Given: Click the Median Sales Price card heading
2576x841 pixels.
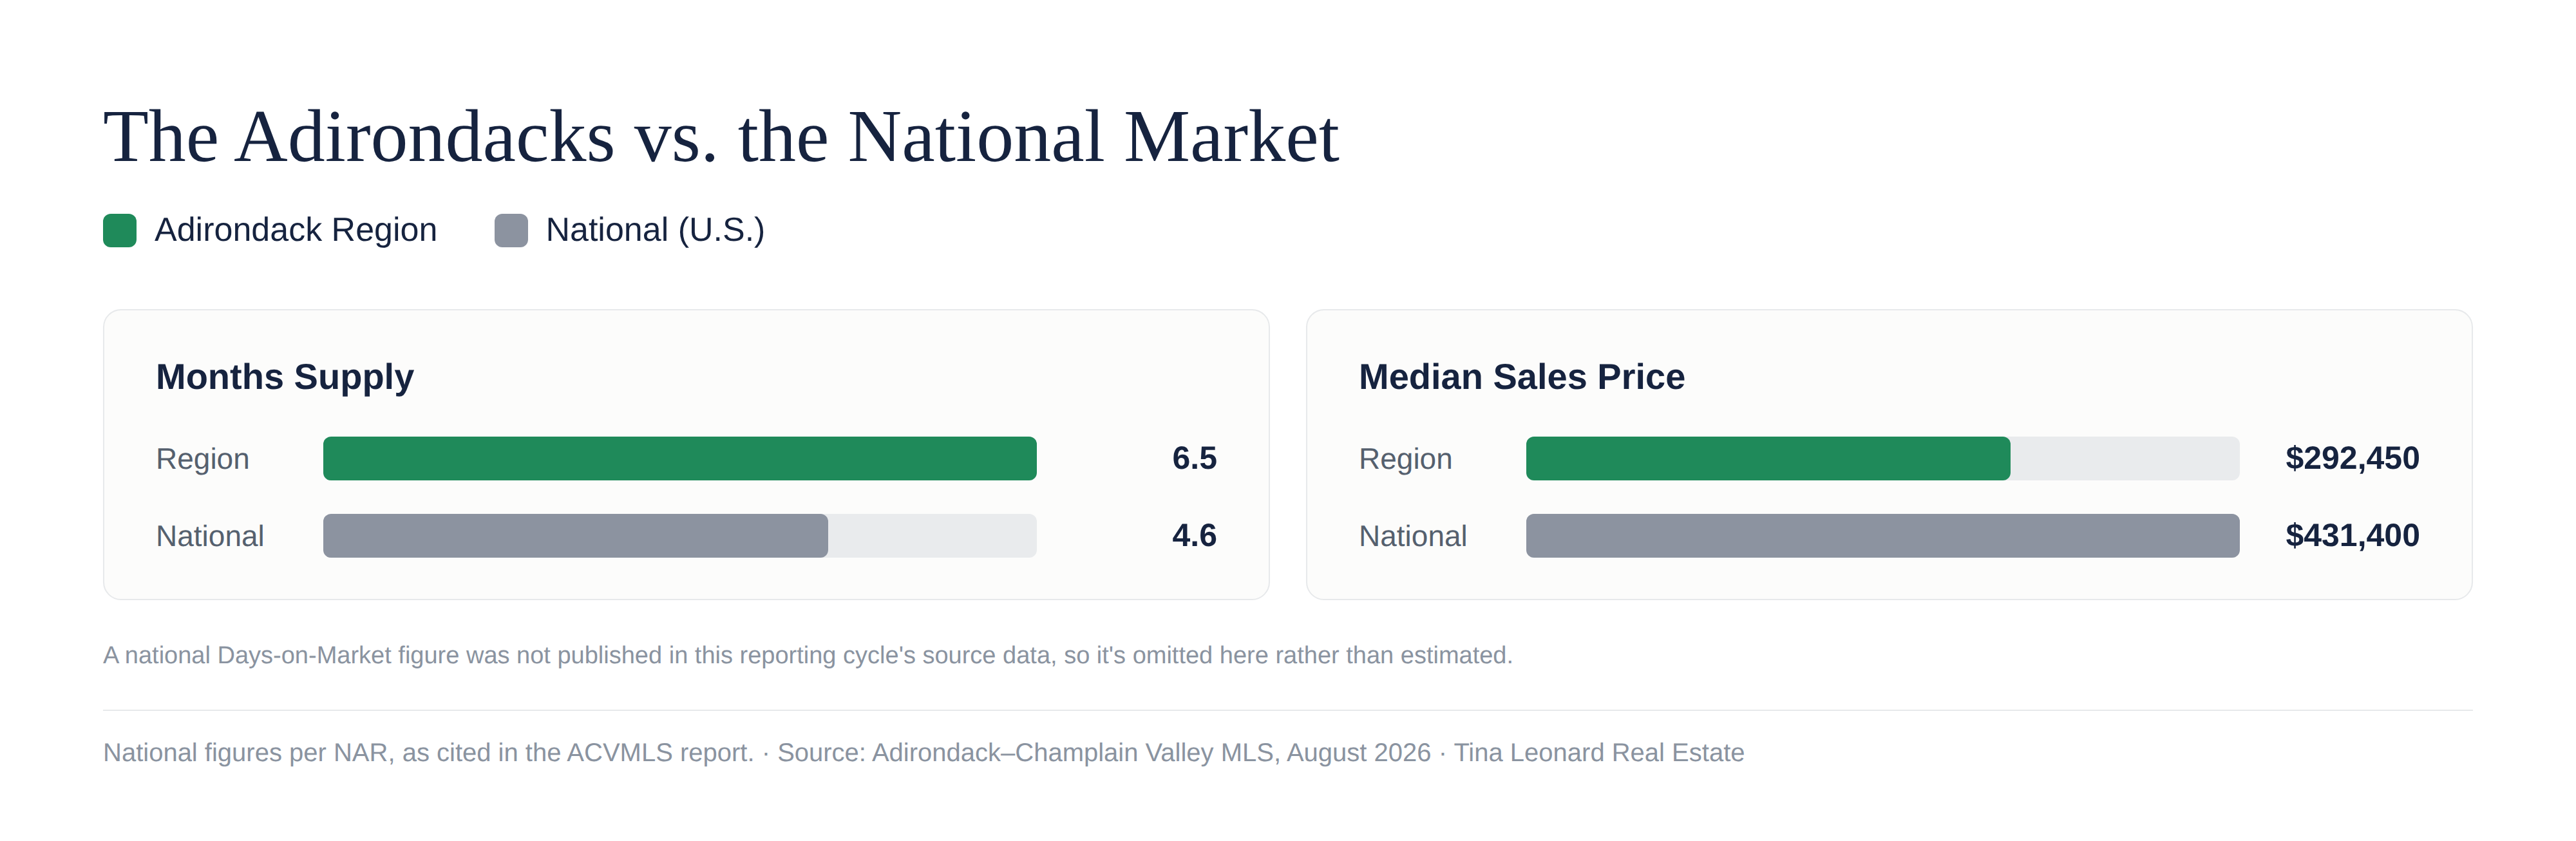Looking at the screenshot, I should [1521, 377].
